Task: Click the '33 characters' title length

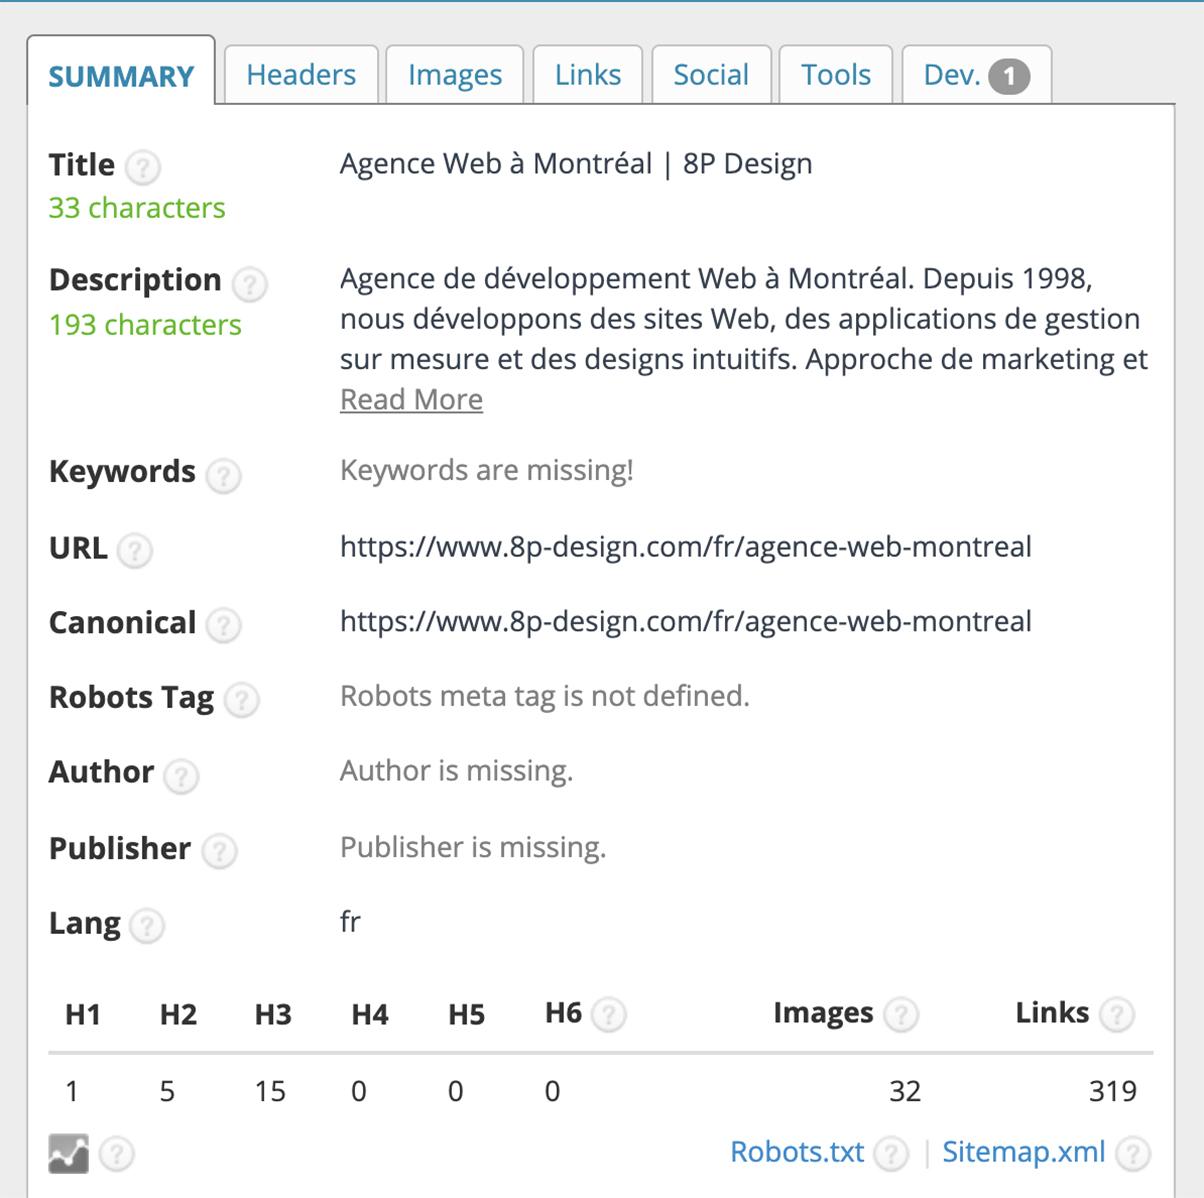Action: coord(137,208)
